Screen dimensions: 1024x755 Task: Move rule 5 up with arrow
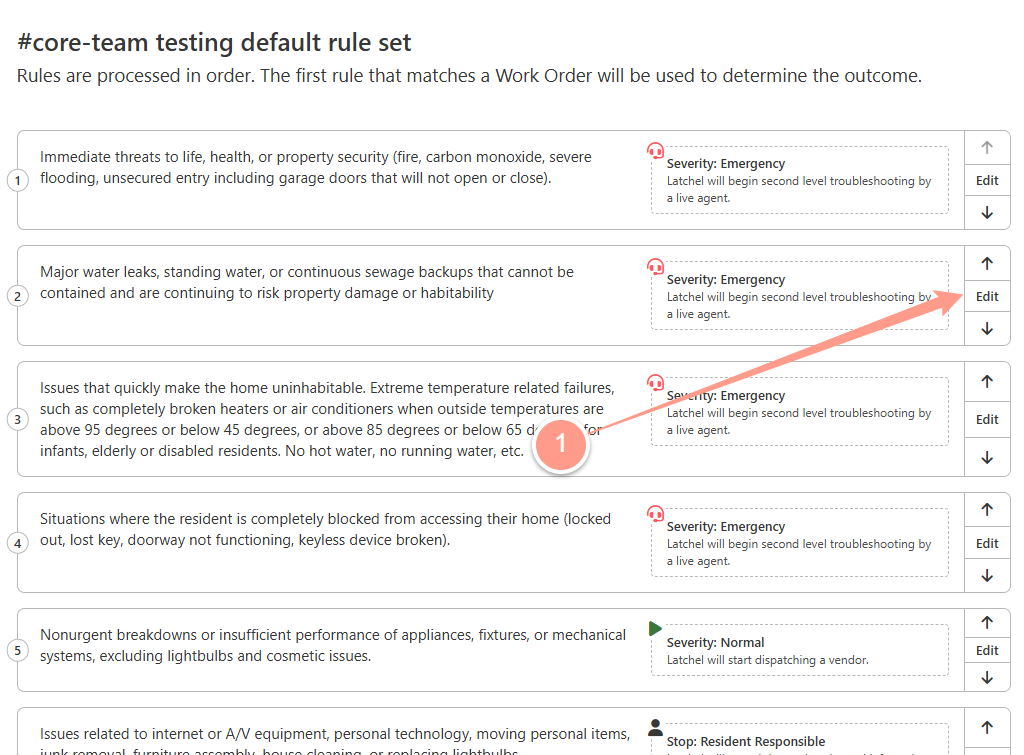click(x=987, y=622)
